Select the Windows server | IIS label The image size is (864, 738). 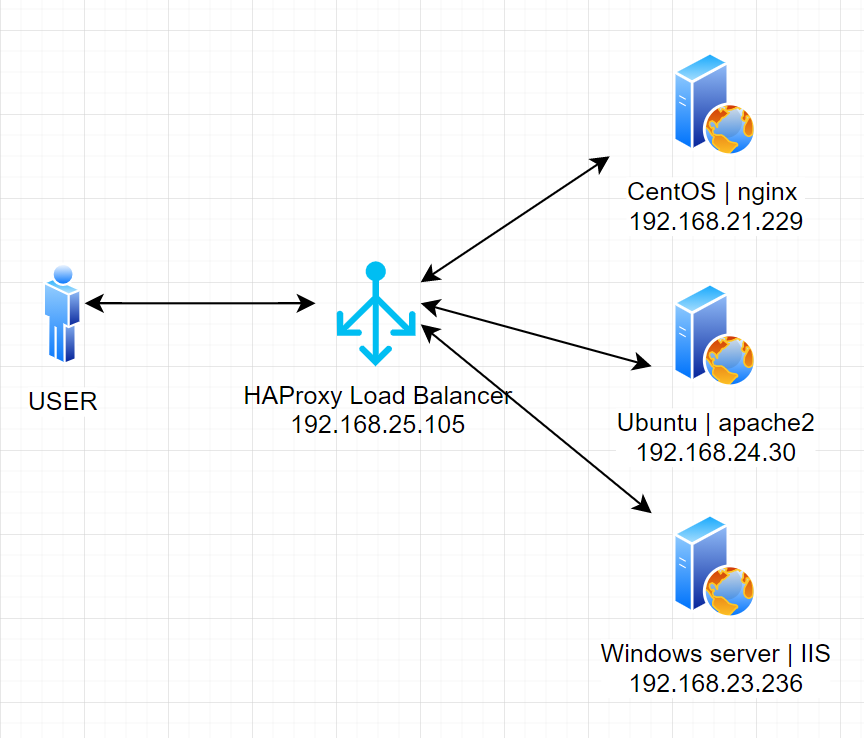715,654
